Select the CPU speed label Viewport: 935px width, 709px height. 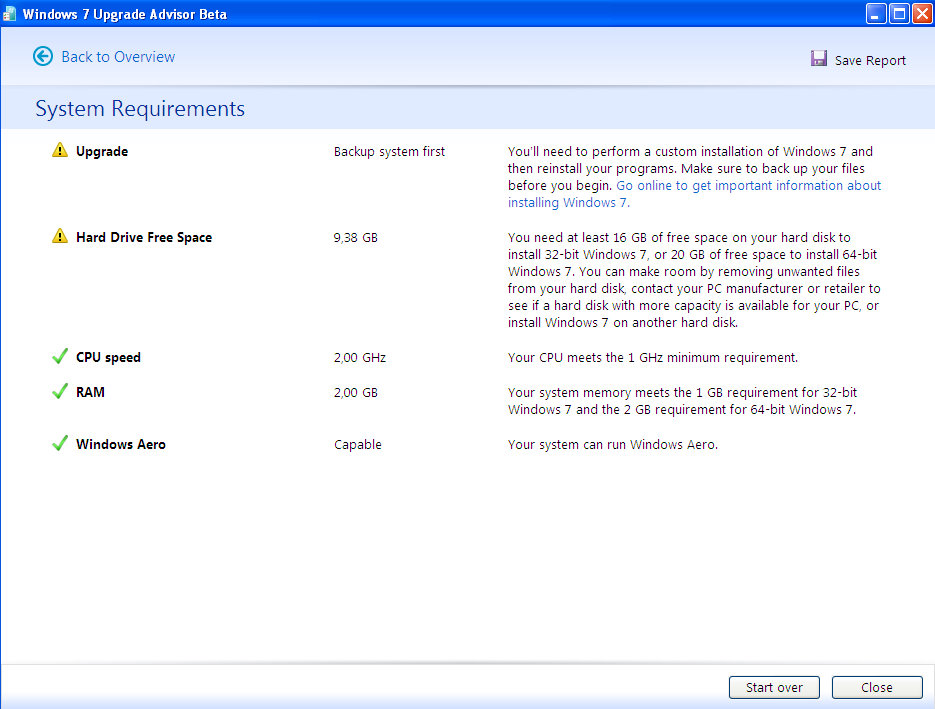108,357
